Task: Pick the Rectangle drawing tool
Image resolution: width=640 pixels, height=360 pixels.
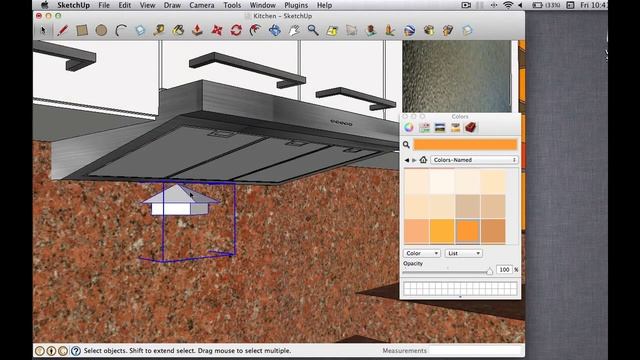Action: 82,30
